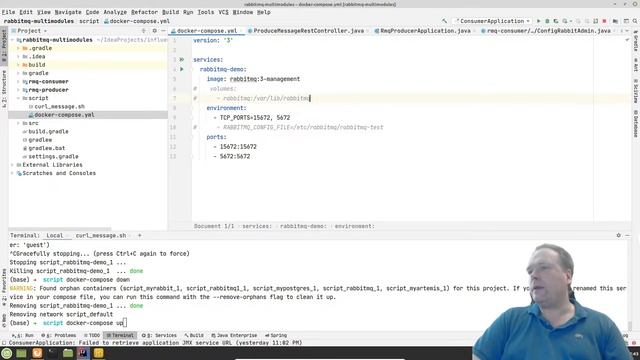Run with coverage icon in toolbar
640x360 pixels.
[556, 21]
